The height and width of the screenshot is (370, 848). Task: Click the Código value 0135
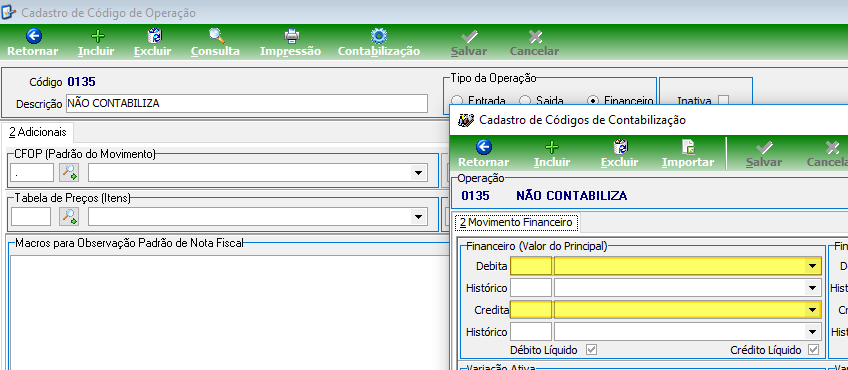click(x=81, y=82)
